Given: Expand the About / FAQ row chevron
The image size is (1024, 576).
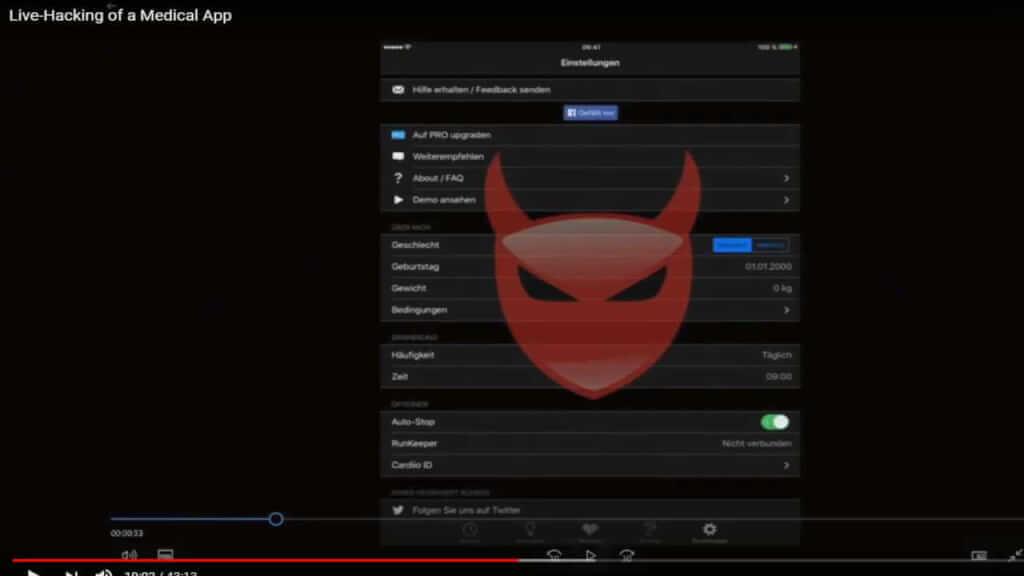Looking at the screenshot, I should 786,178.
